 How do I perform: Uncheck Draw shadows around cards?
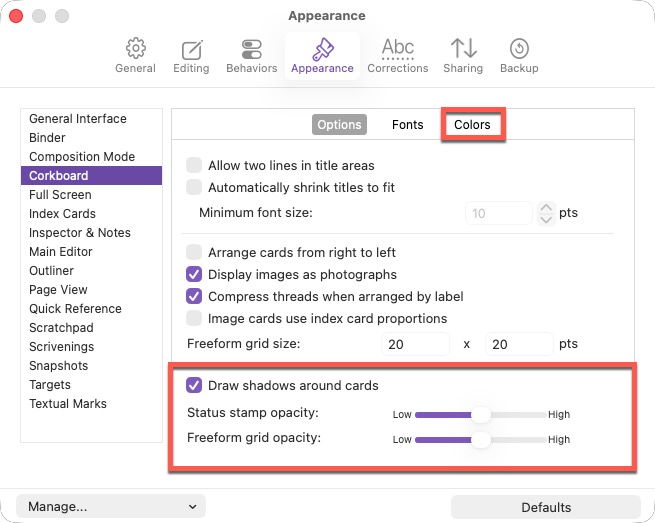pyautogui.click(x=194, y=385)
